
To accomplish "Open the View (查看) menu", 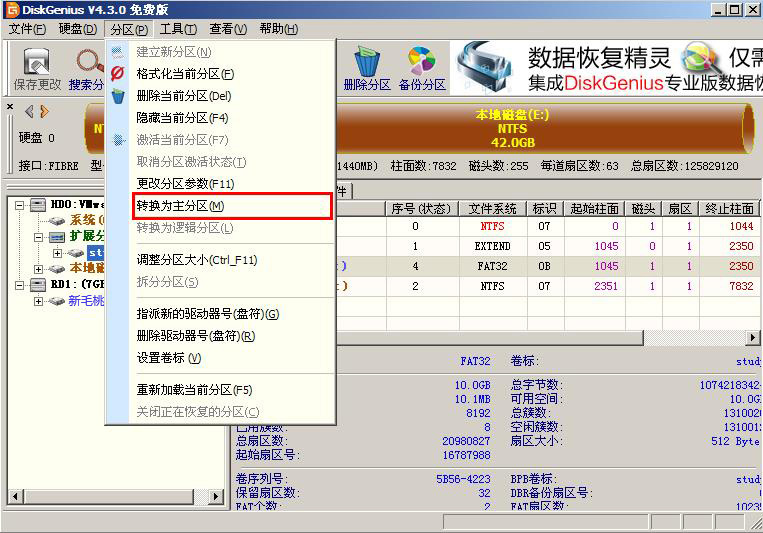I will point(228,29).
